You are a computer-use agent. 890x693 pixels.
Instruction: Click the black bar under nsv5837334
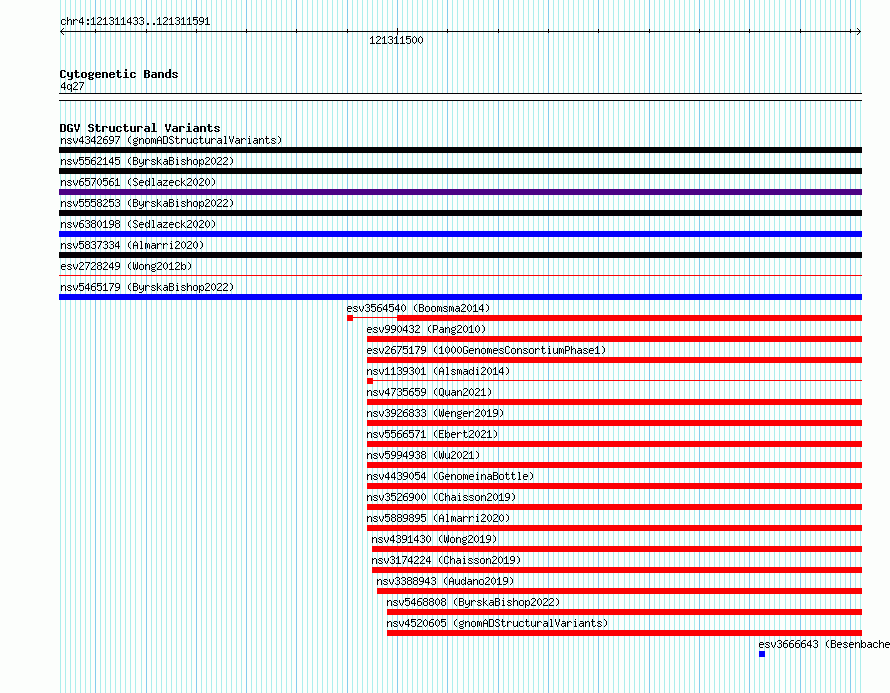(460, 255)
